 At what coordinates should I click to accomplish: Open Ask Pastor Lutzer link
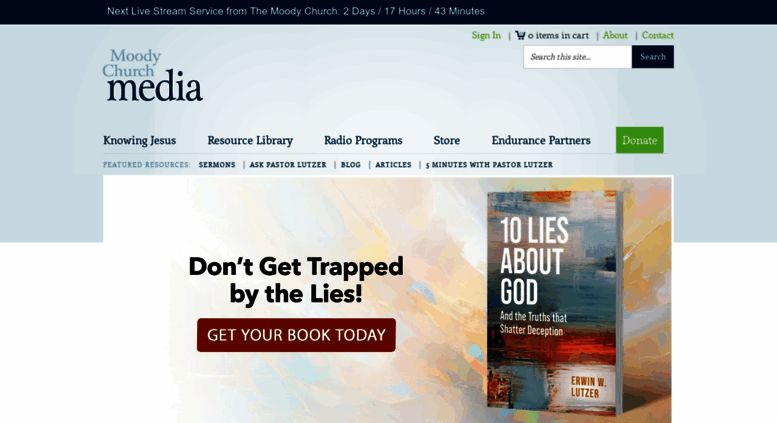click(x=288, y=164)
